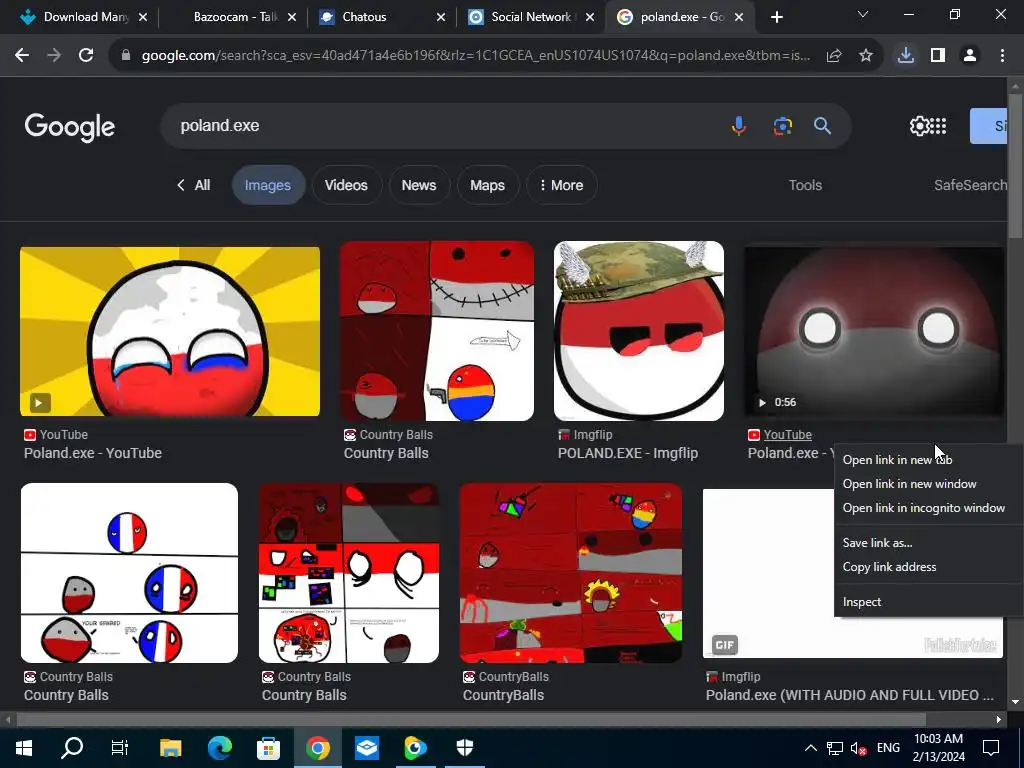Open Task View on taskbar
1024x768 pixels.
120,747
